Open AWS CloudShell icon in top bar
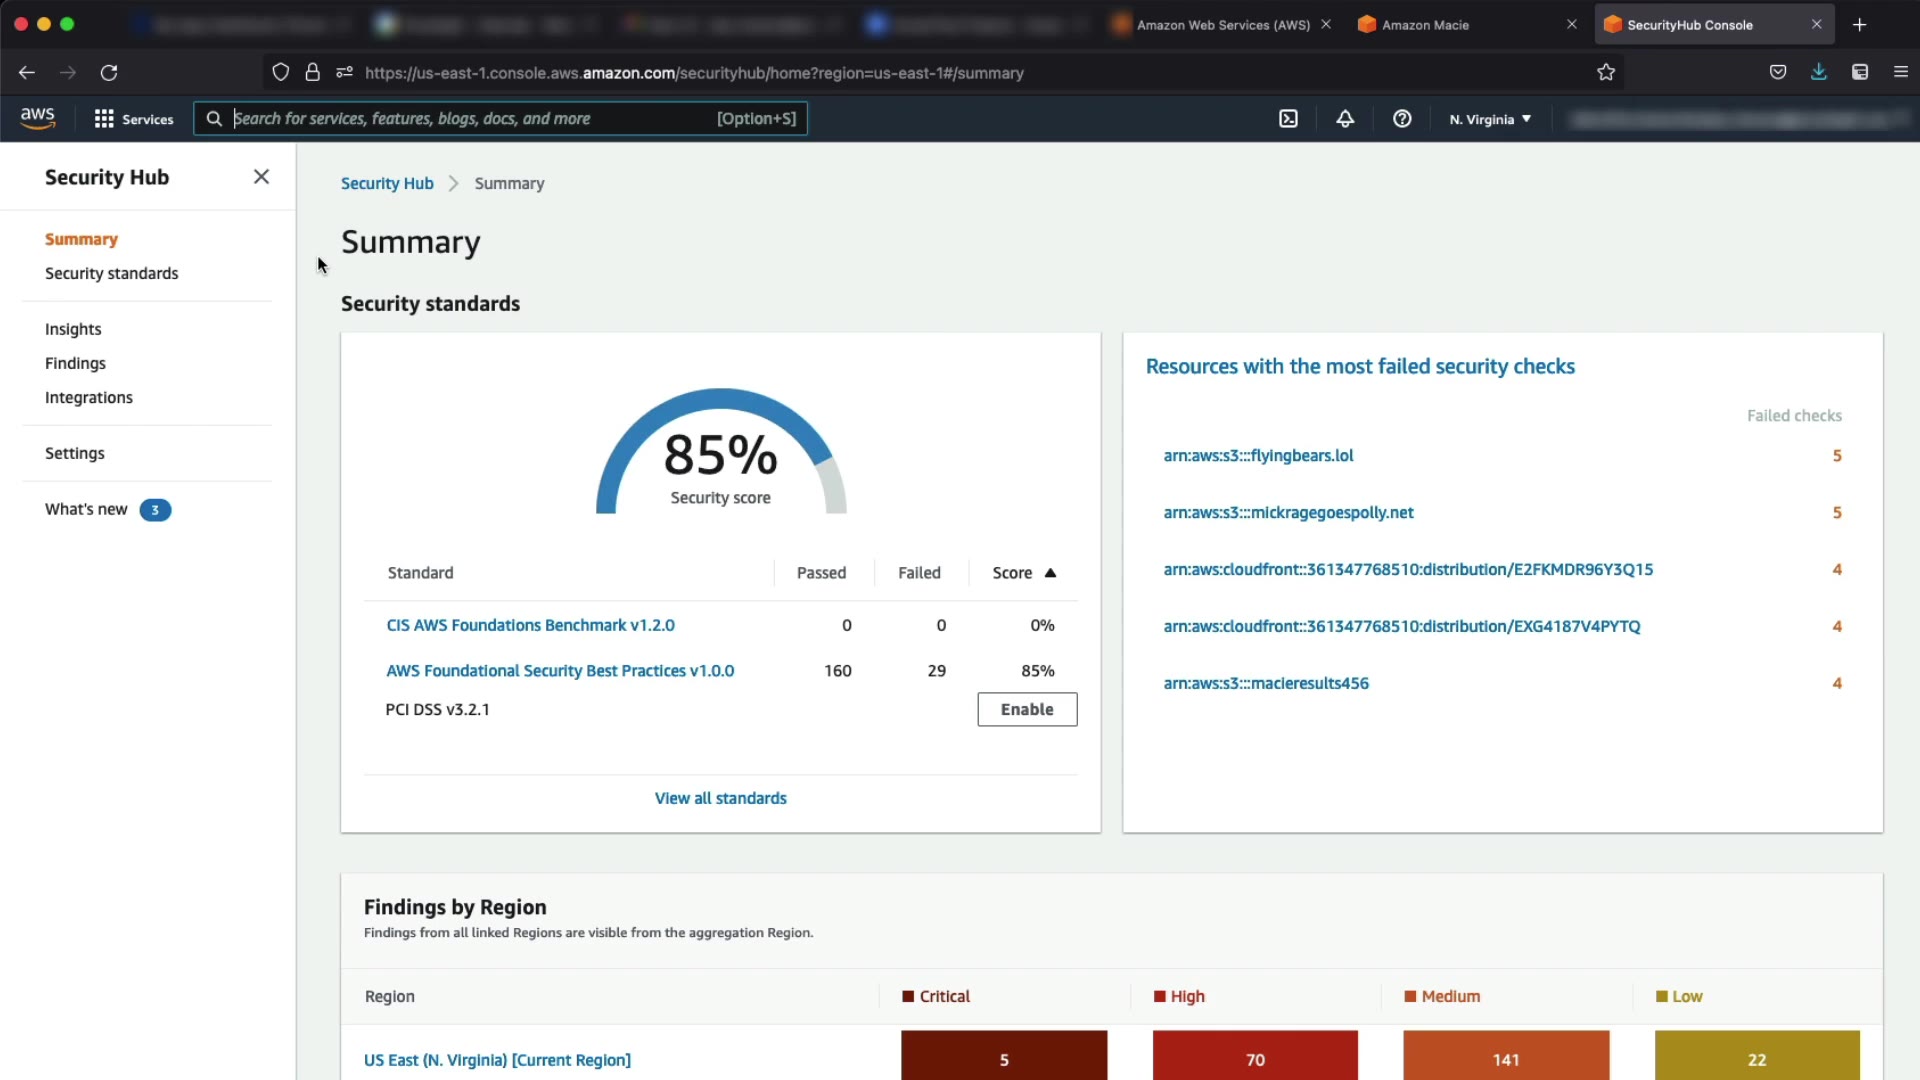 [x=1288, y=119]
